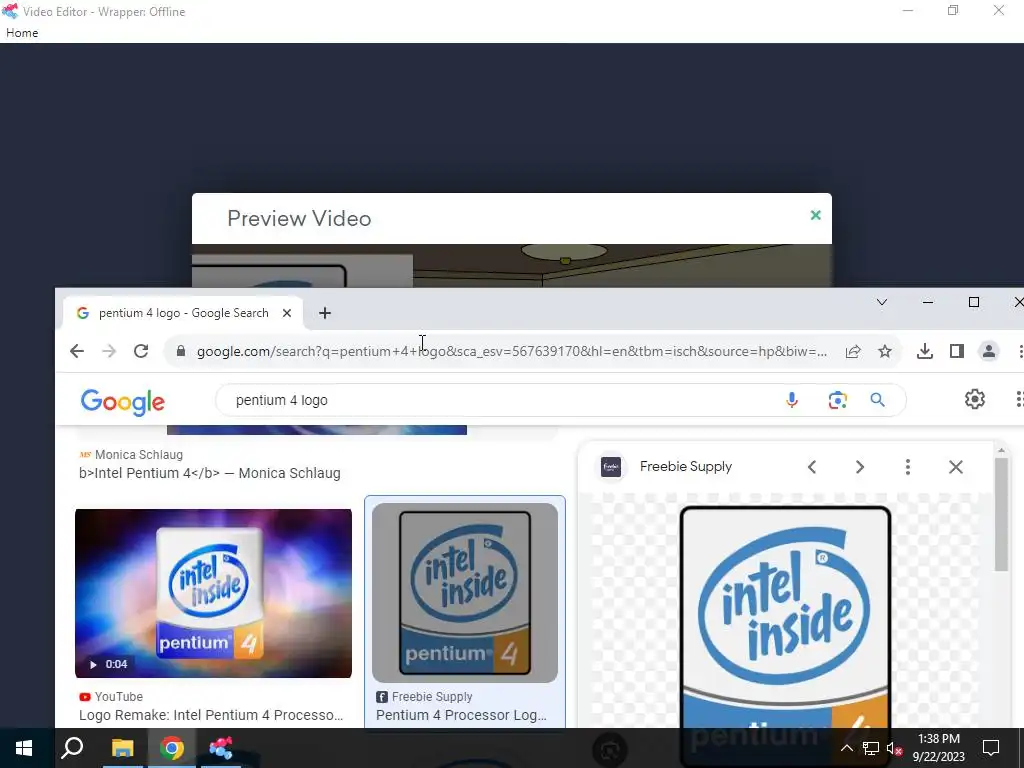Click the address bar URL
Screen dimensions: 1024x768
[512, 351]
